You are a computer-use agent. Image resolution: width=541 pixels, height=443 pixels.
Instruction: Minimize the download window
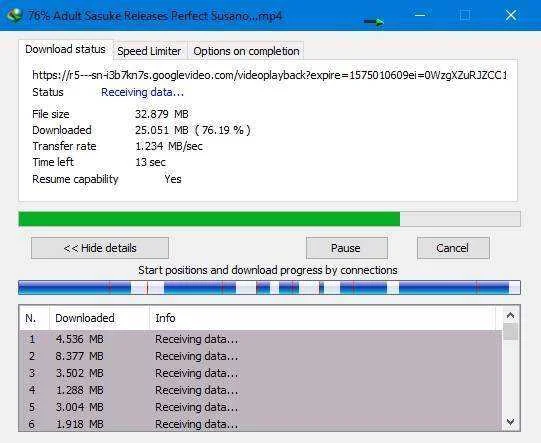click(x=420, y=15)
